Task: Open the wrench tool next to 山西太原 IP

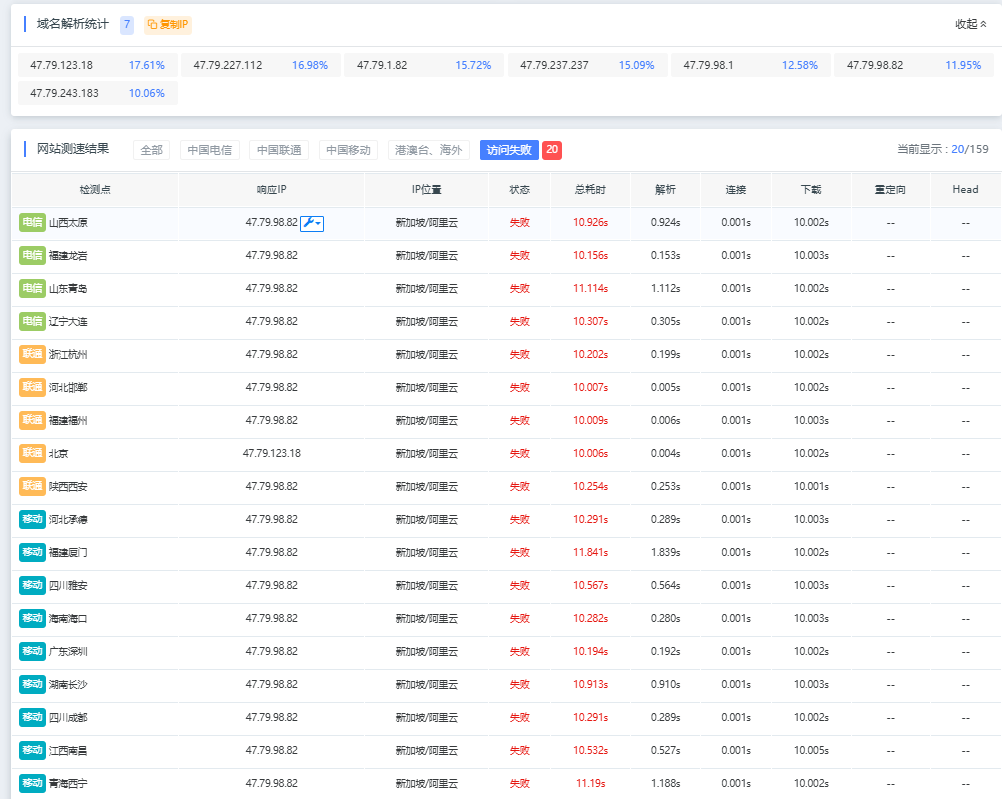Action: pos(312,223)
